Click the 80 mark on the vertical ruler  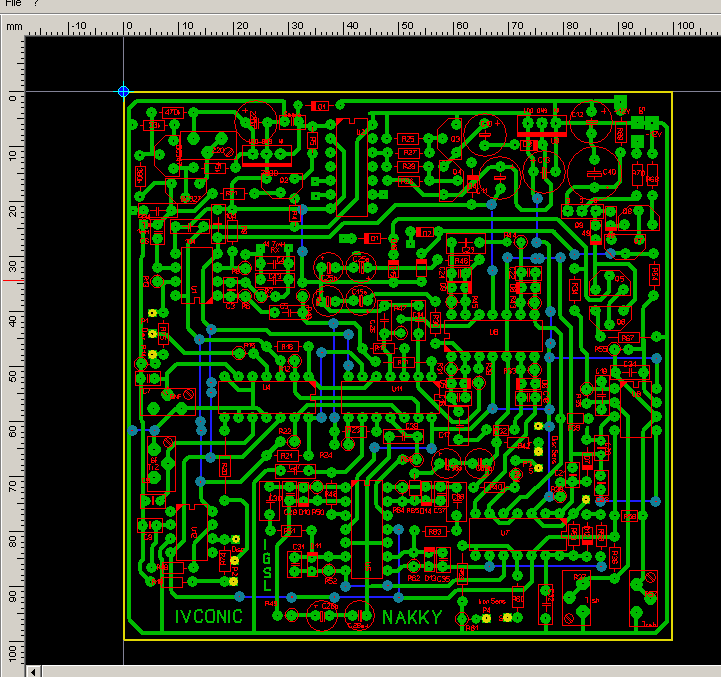pyautogui.click(x=12, y=541)
